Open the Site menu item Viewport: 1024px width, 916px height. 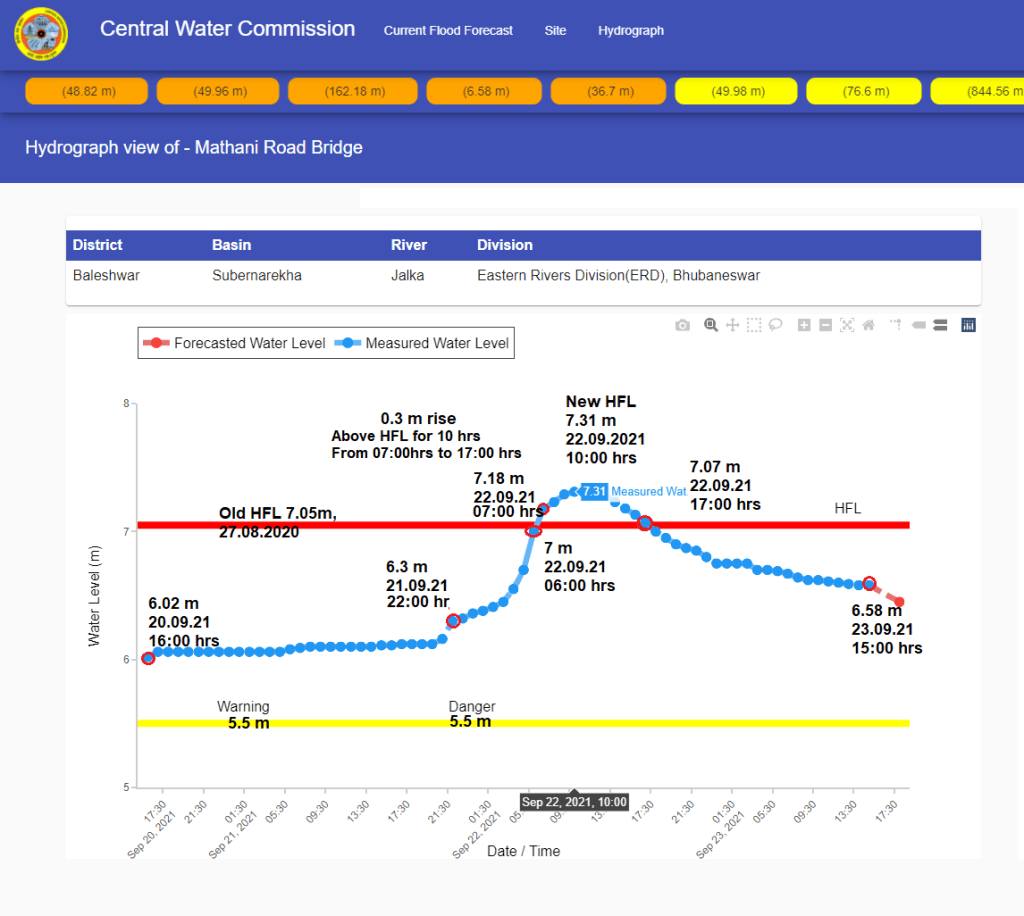pyautogui.click(x=555, y=31)
